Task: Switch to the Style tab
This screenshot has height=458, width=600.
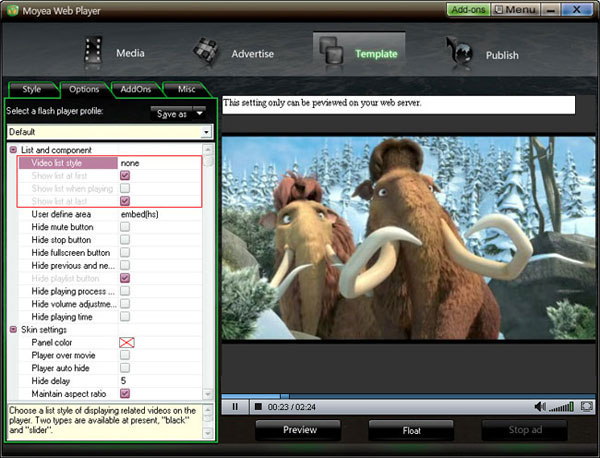Action: click(31, 89)
